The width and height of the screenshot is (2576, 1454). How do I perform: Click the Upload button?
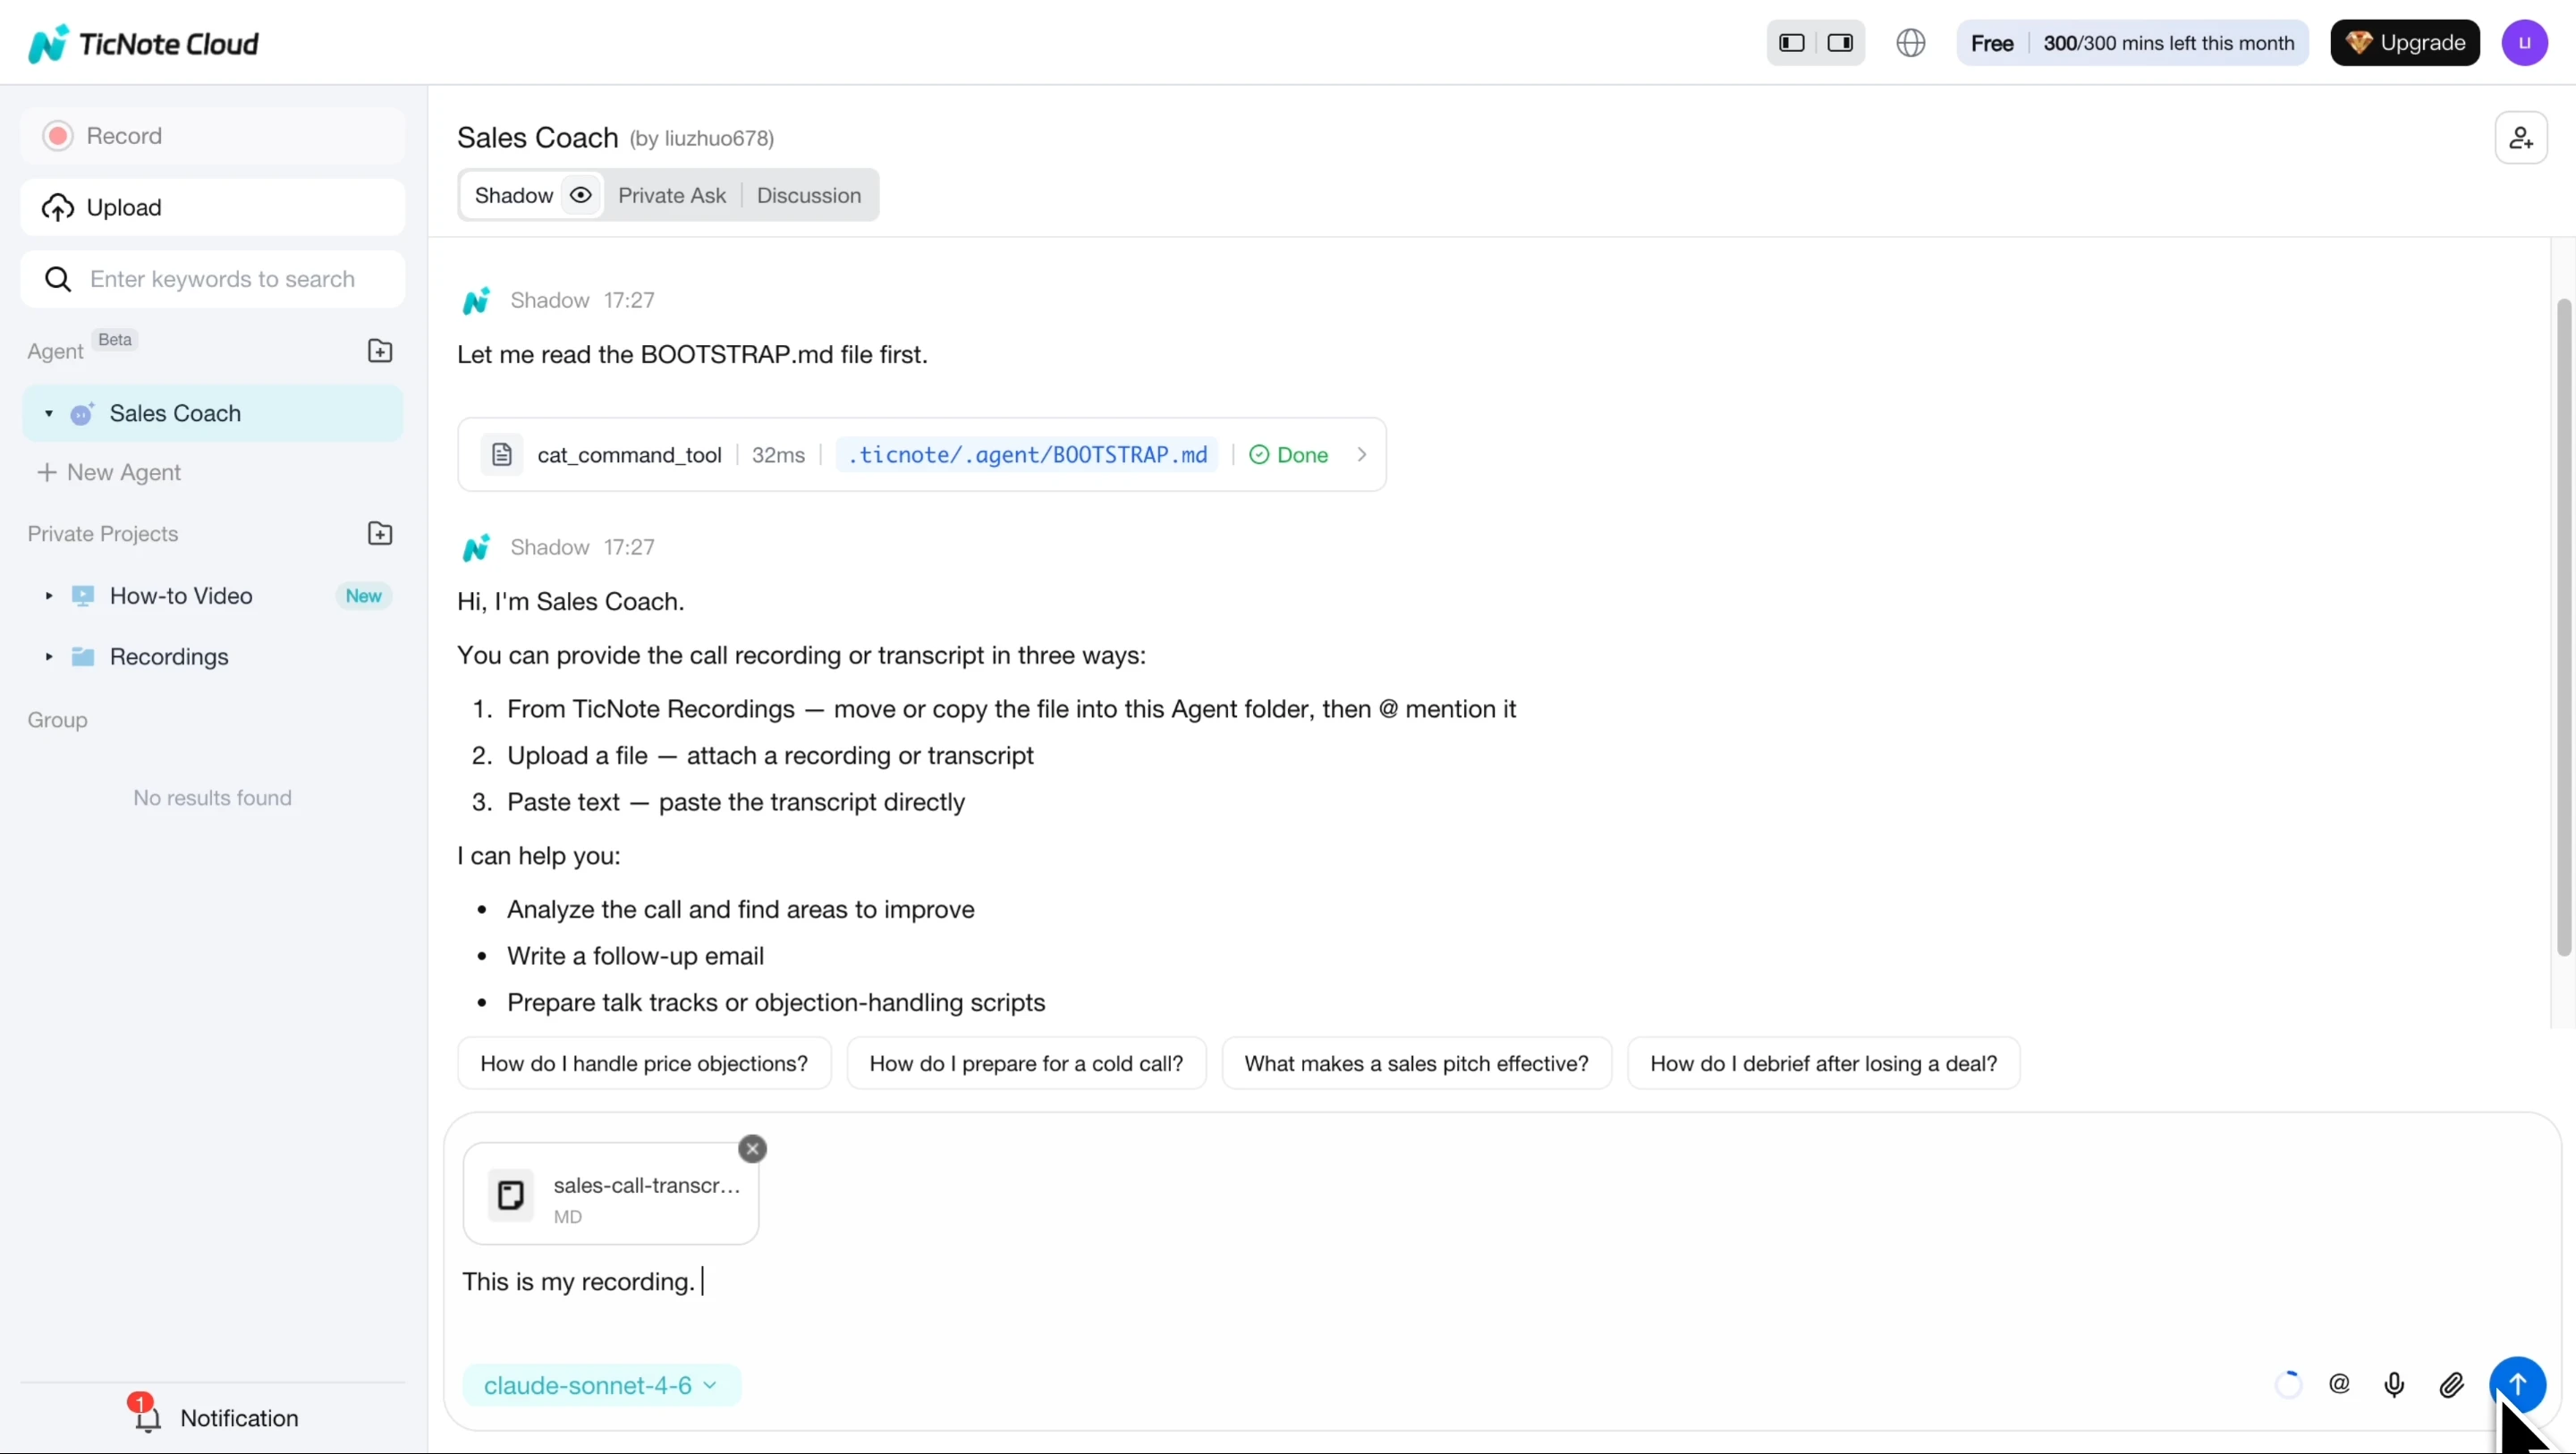point(212,208)
